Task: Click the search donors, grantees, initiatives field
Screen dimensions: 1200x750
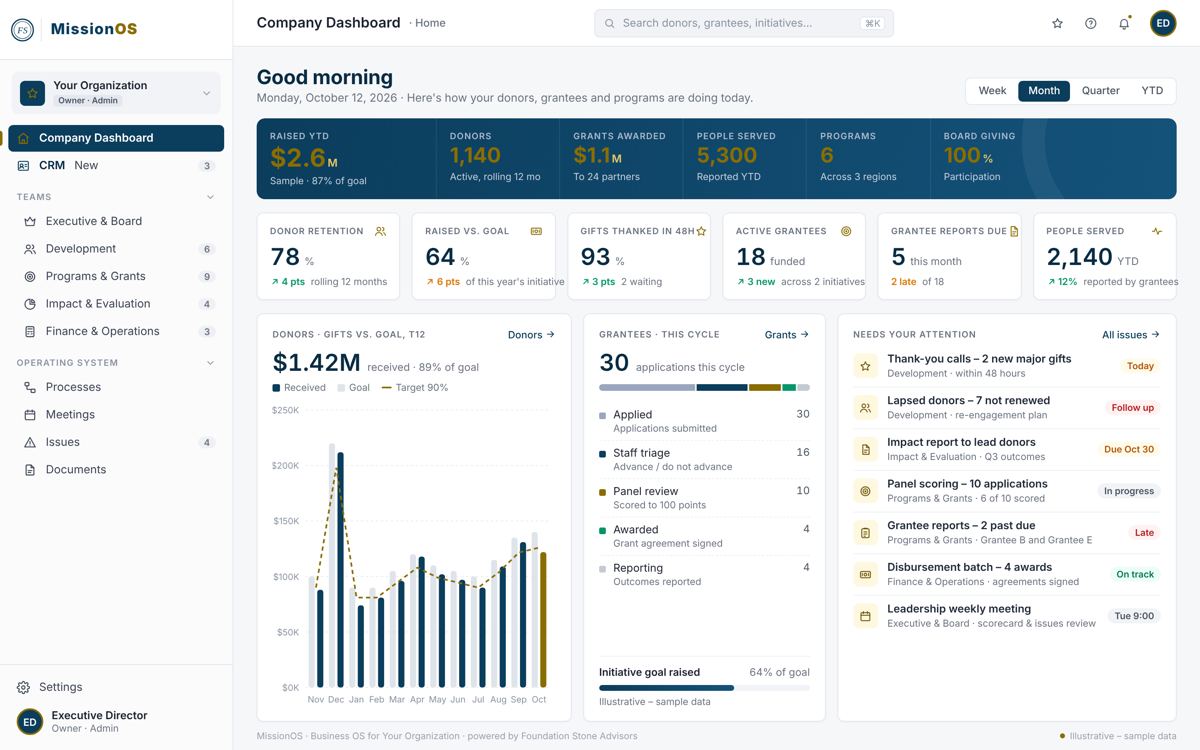Action: (744, 23)
